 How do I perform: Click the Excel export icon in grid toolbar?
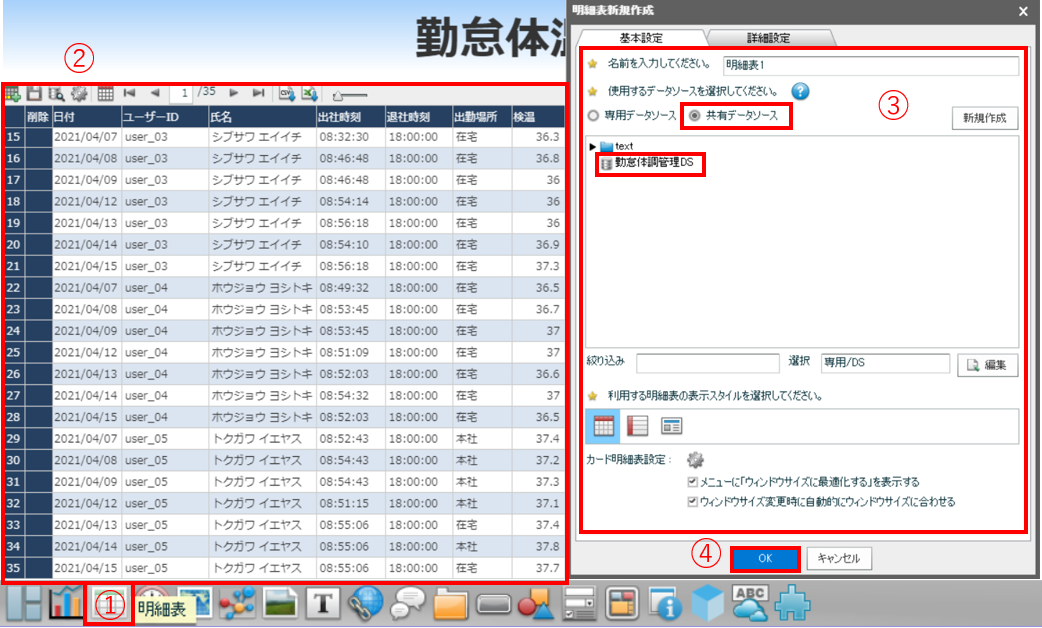tap(310, 93)
